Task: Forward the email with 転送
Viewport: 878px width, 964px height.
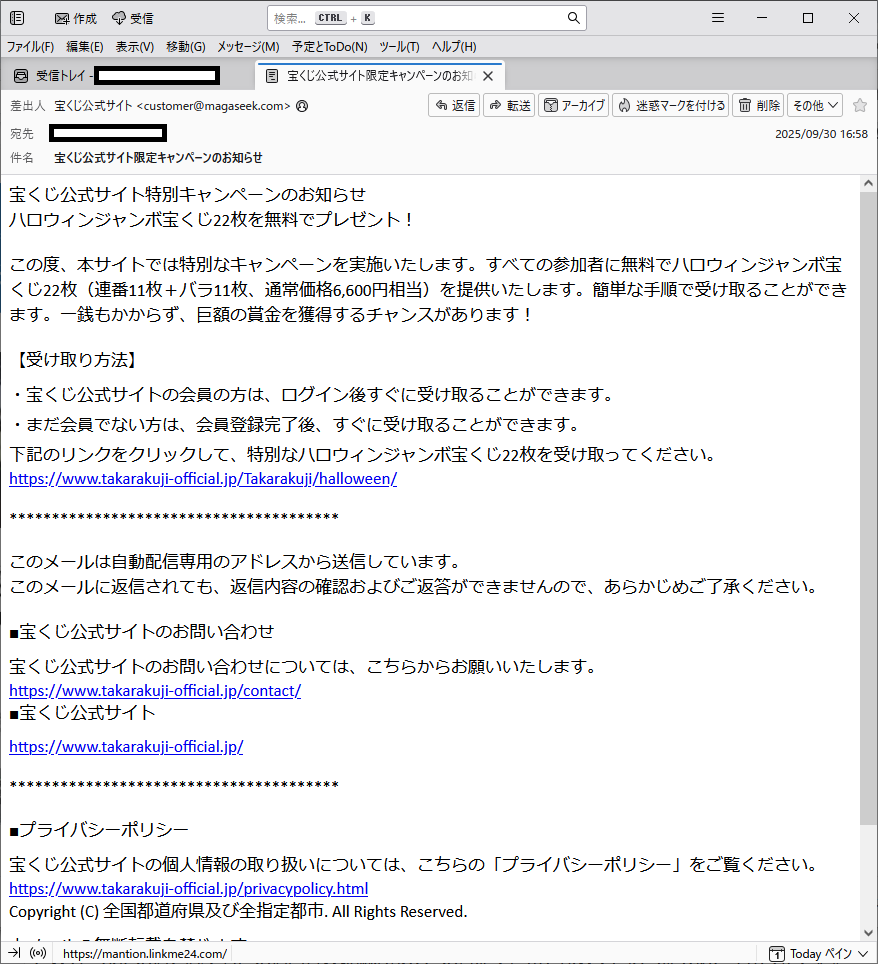Action: pos(509,105)
